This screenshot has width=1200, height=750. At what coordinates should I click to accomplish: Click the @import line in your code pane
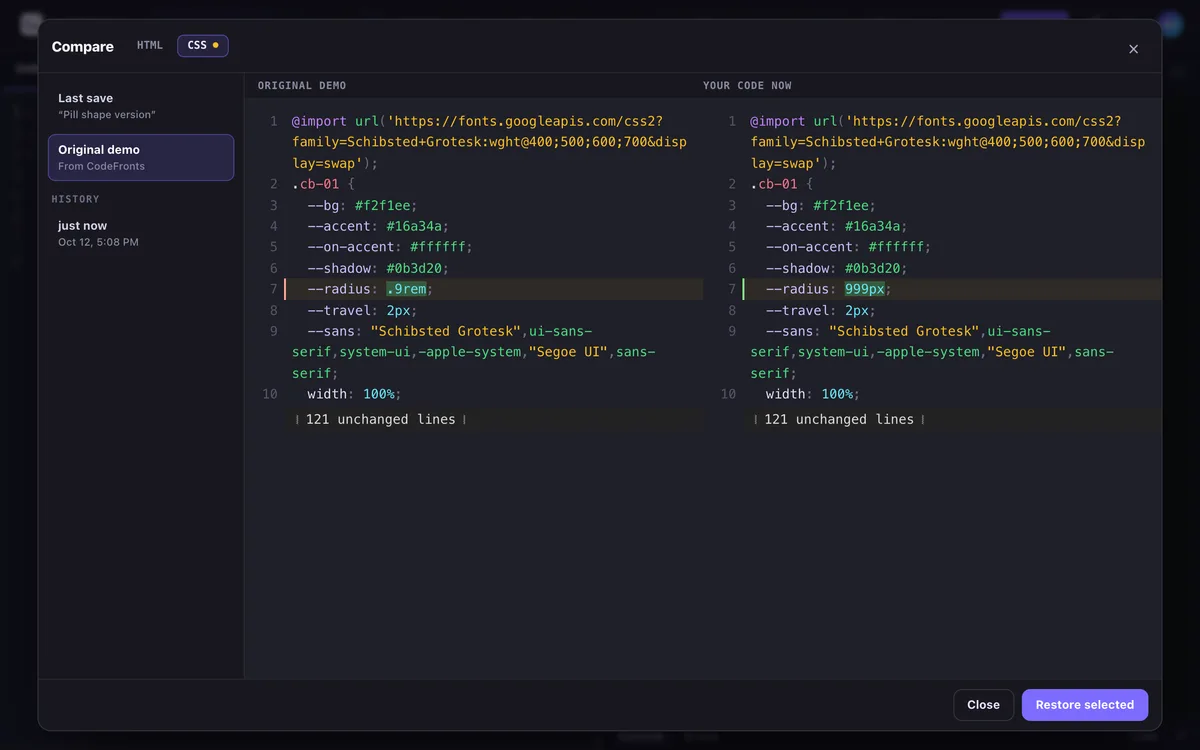tap(948, 142)
